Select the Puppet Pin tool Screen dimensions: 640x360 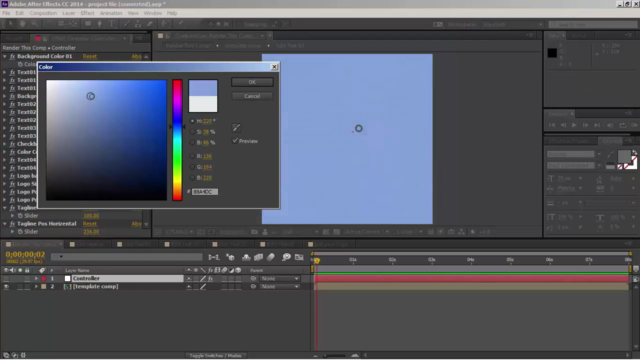point(181,24)
